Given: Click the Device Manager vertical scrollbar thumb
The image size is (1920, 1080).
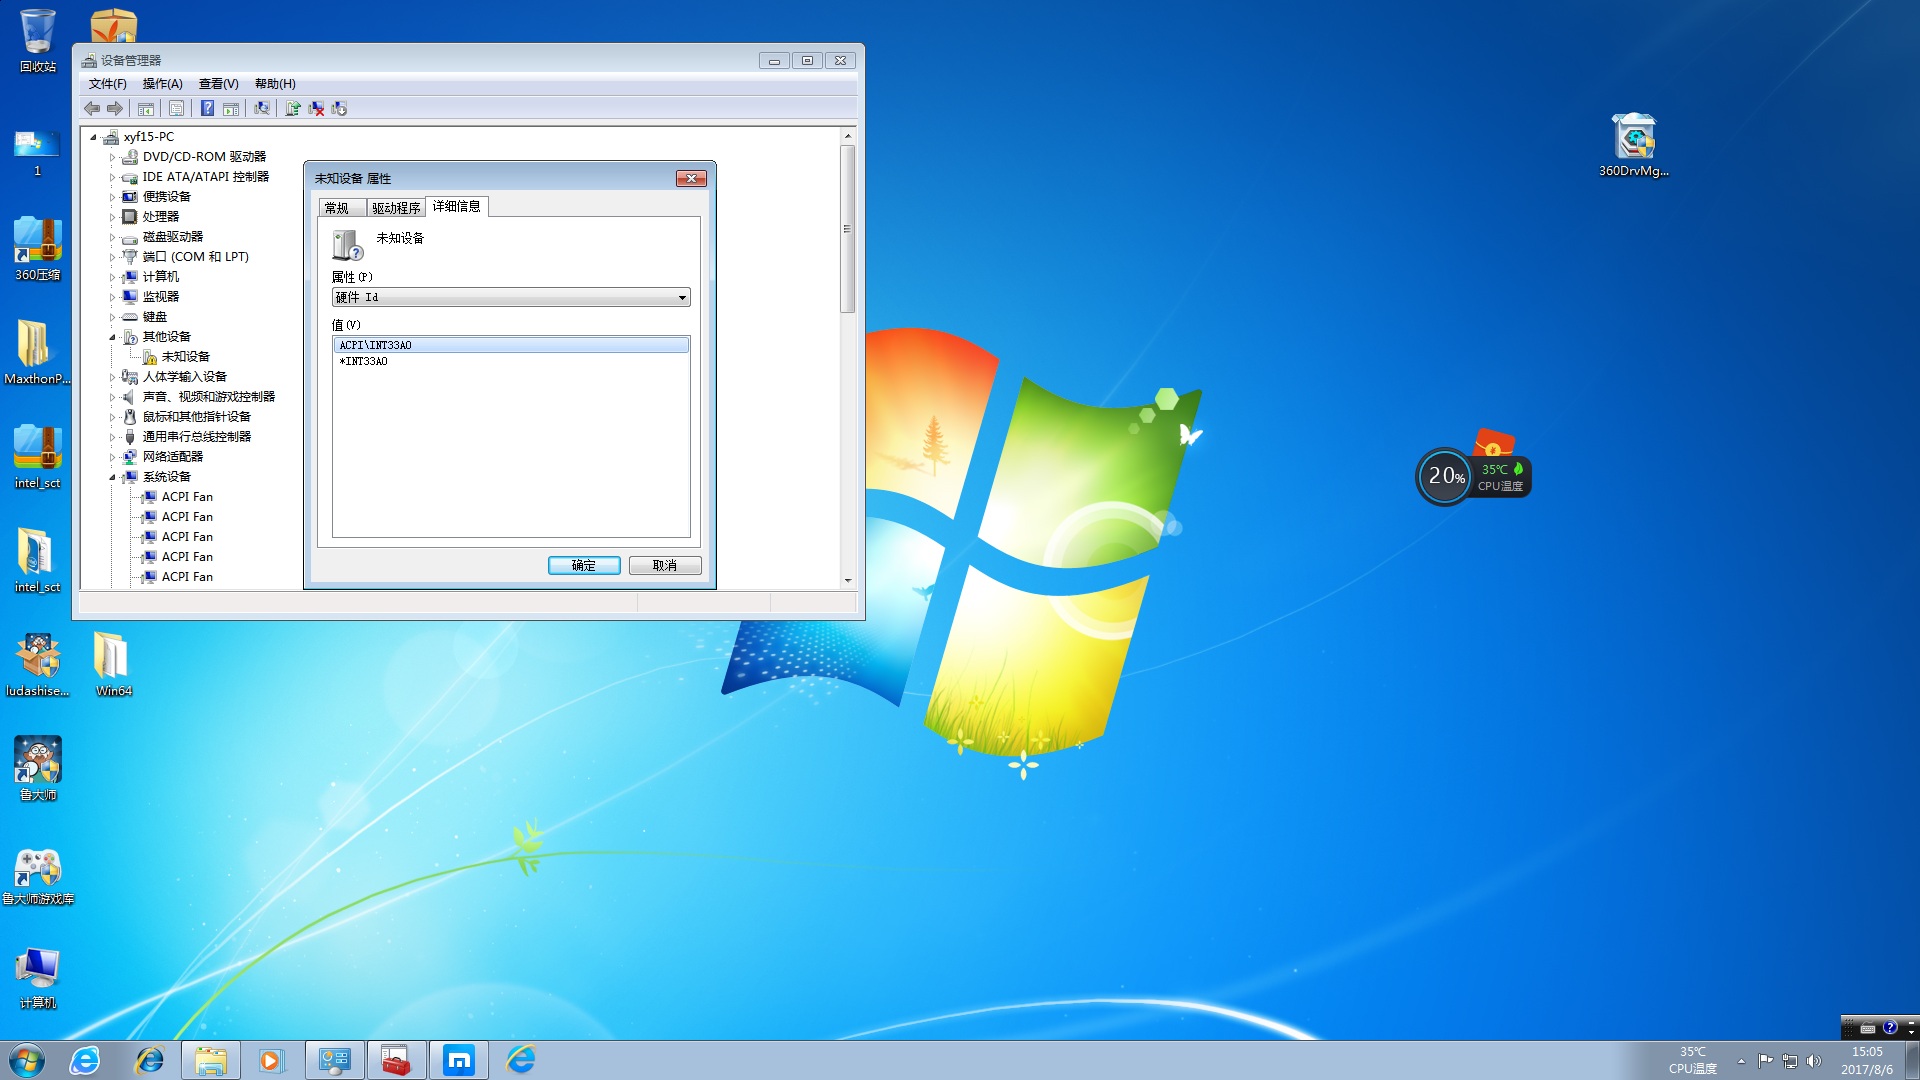Looking at the screenshot, I should [x=847, y=229].
